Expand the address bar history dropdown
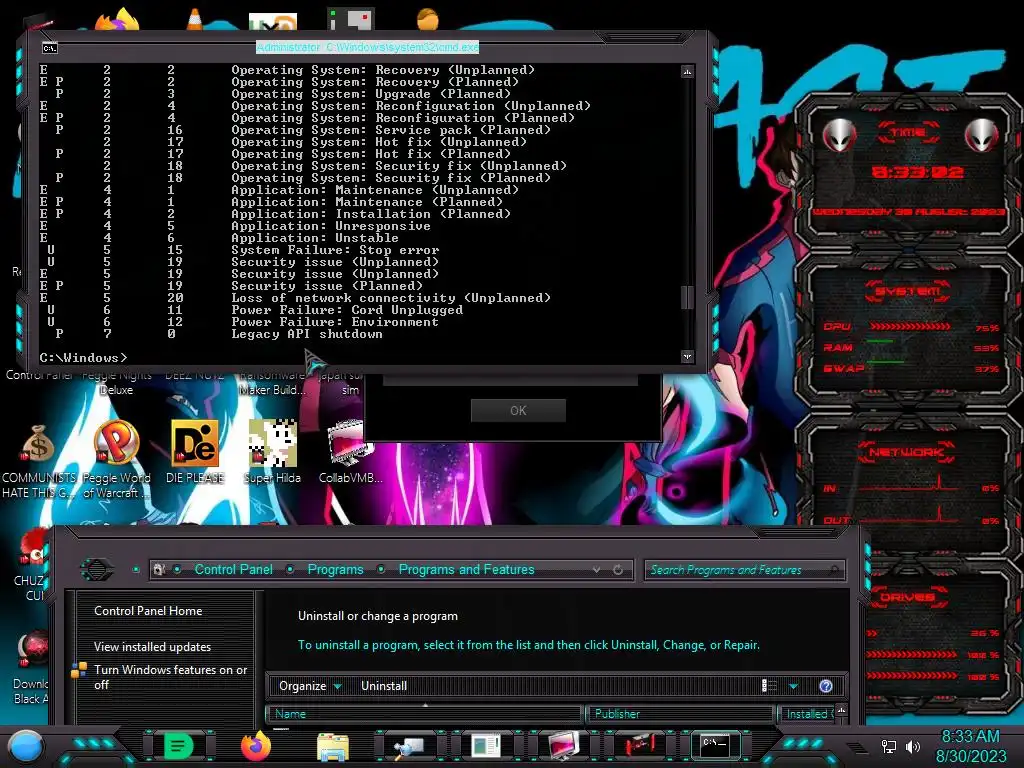The height and width of the screenshot is (768, 1024). coord(596,569)
